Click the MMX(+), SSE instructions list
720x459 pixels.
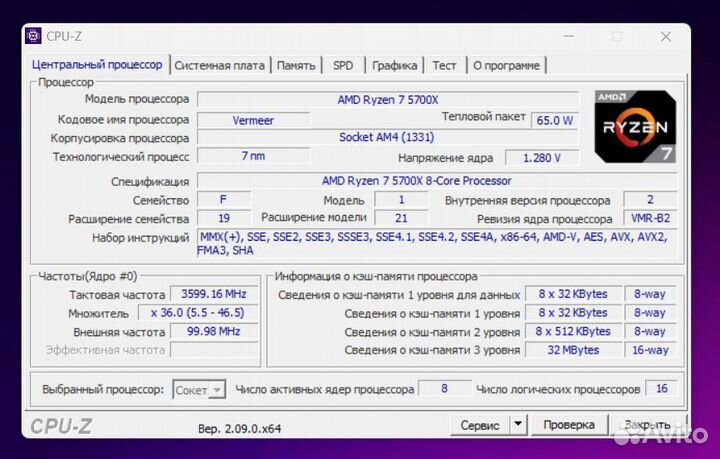tap(436, 244)
